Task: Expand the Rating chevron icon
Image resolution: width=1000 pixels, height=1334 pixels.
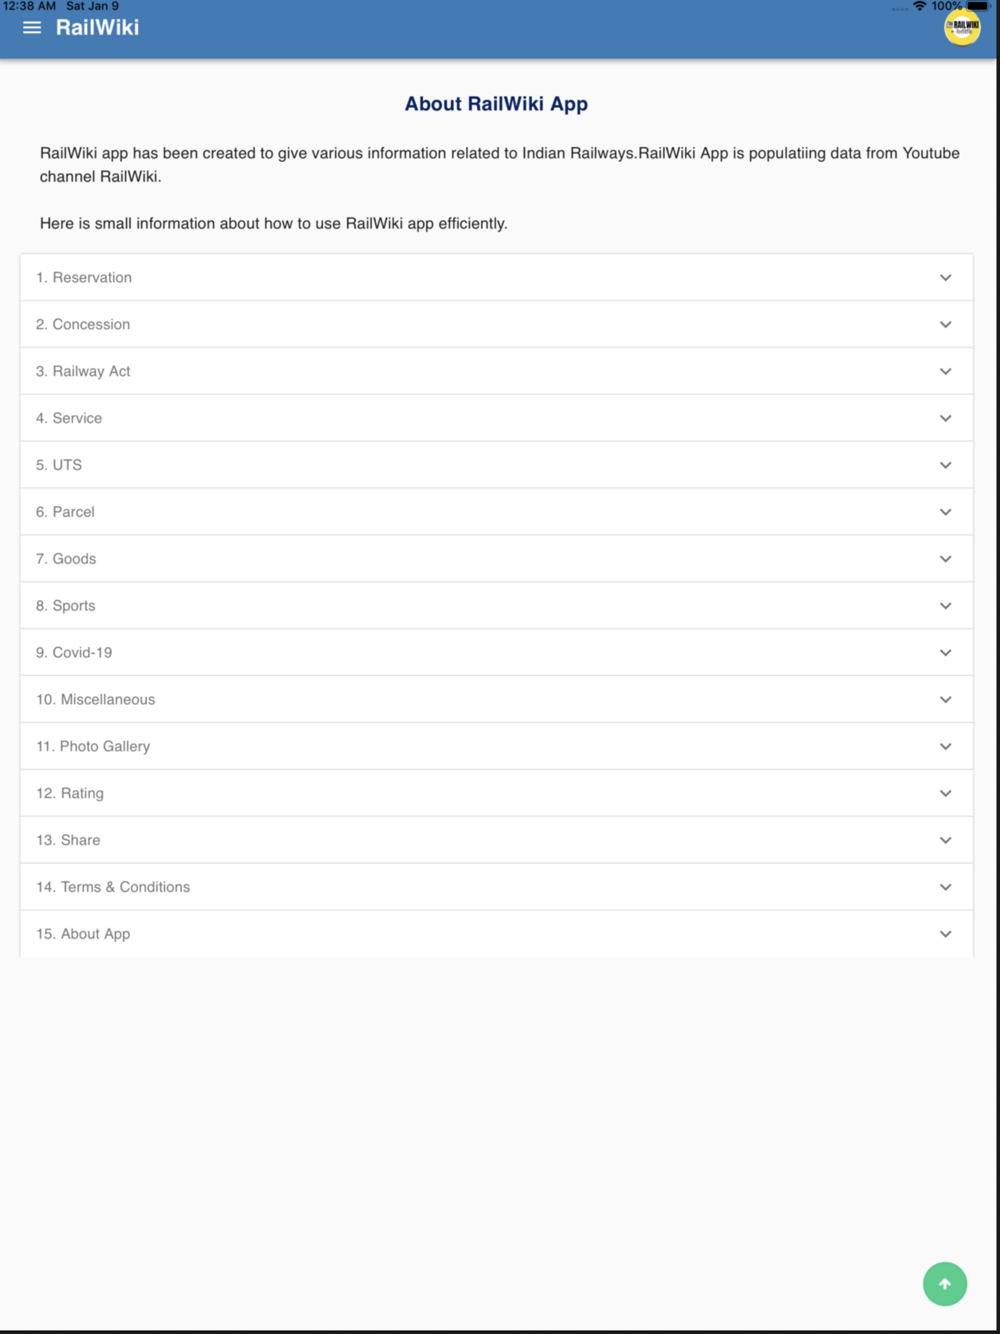Action: tap(945, 793)
